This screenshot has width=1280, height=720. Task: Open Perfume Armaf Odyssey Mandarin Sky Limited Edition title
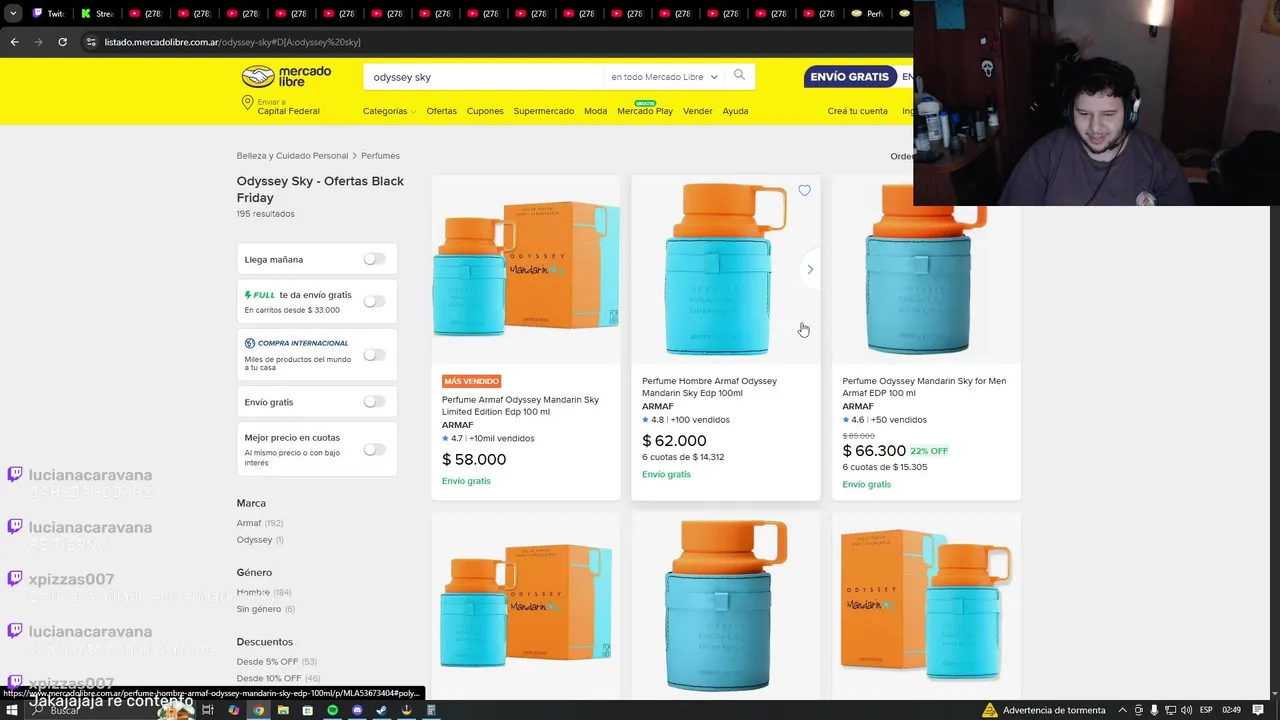click(x=520, y=406)
